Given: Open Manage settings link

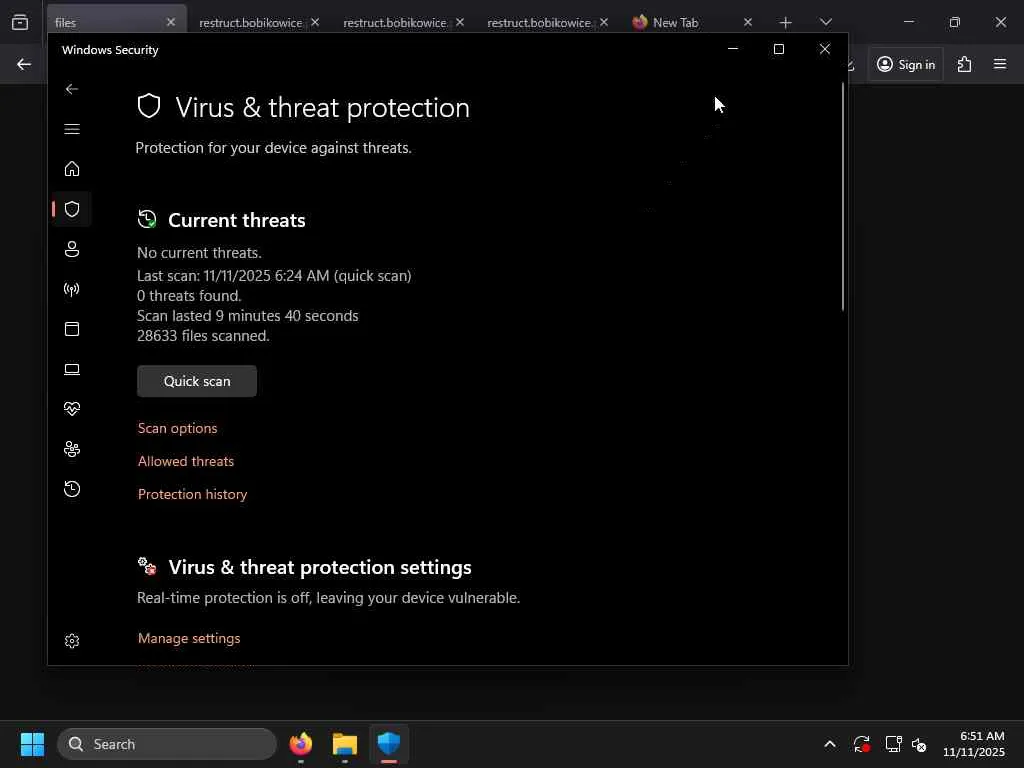Looking at the screenshot, I should pos(189,638).
